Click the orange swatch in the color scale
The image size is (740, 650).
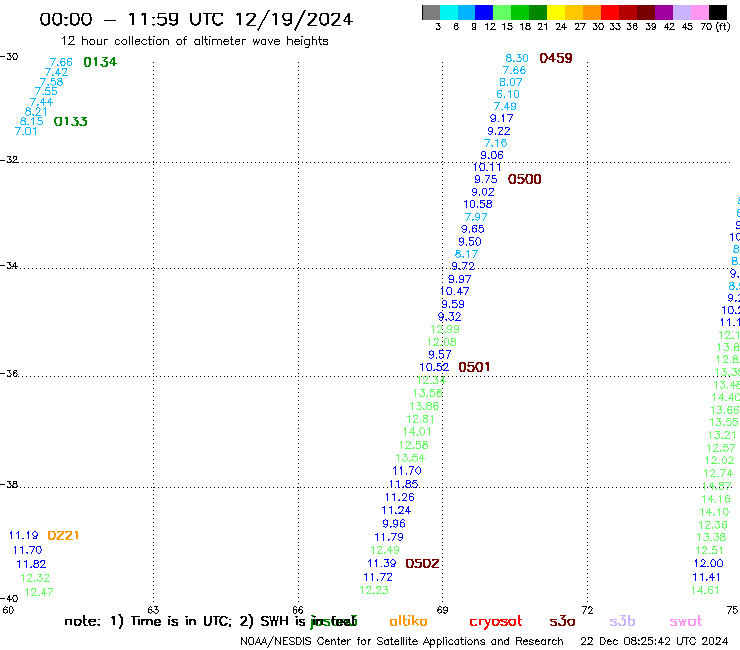point(592,12)
